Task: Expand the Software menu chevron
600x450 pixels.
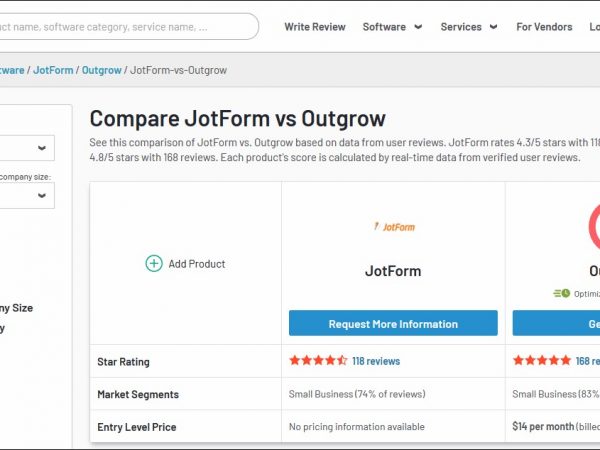Action: 418,27
